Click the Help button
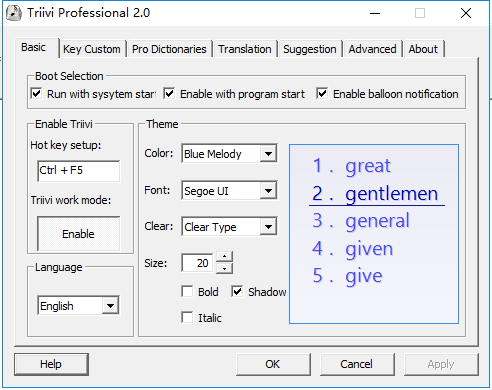This screenshot has width=492, height=390. (51, 364)
